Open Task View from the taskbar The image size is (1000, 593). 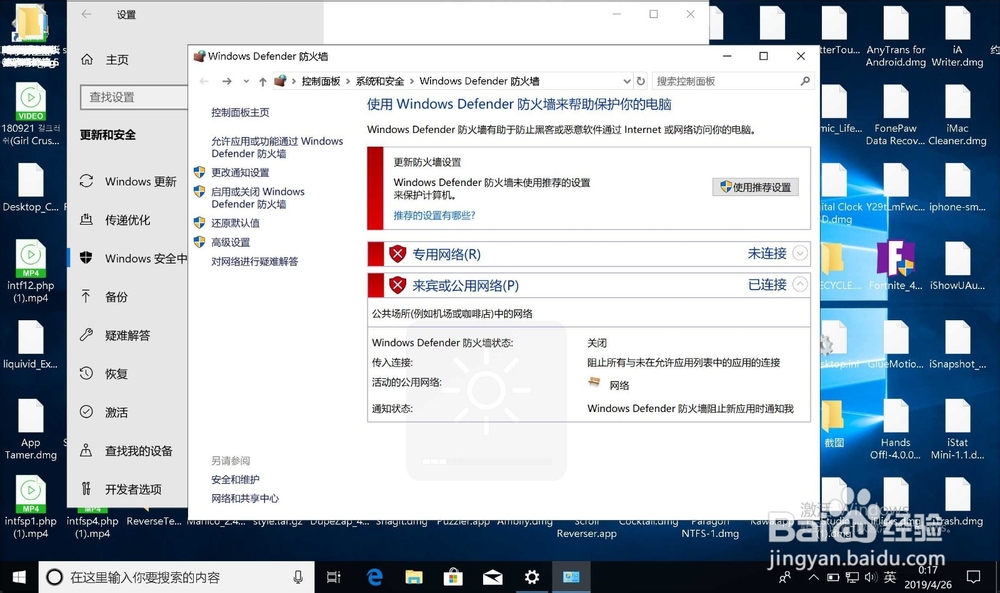tap(334, 577)
